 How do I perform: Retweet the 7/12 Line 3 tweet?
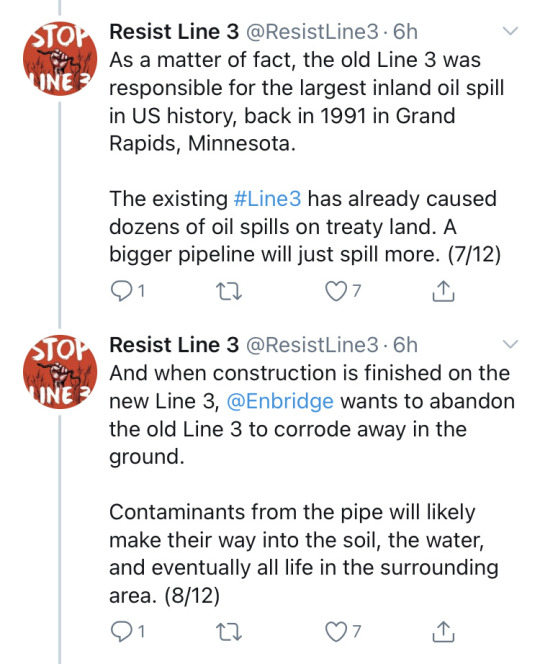click(x=229, y=291)
